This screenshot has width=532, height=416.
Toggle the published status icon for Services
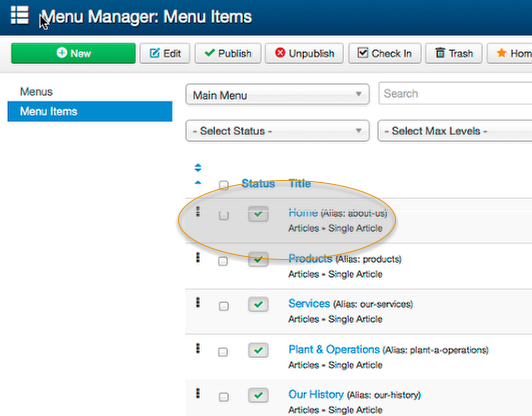tap(258, 304)
